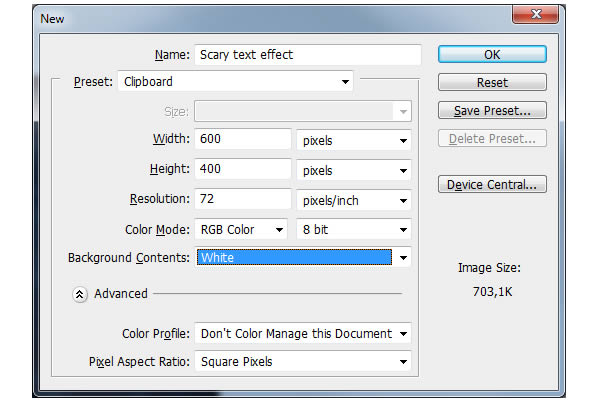
Task: Click the Height field showing 400
Action: [243, 169]
